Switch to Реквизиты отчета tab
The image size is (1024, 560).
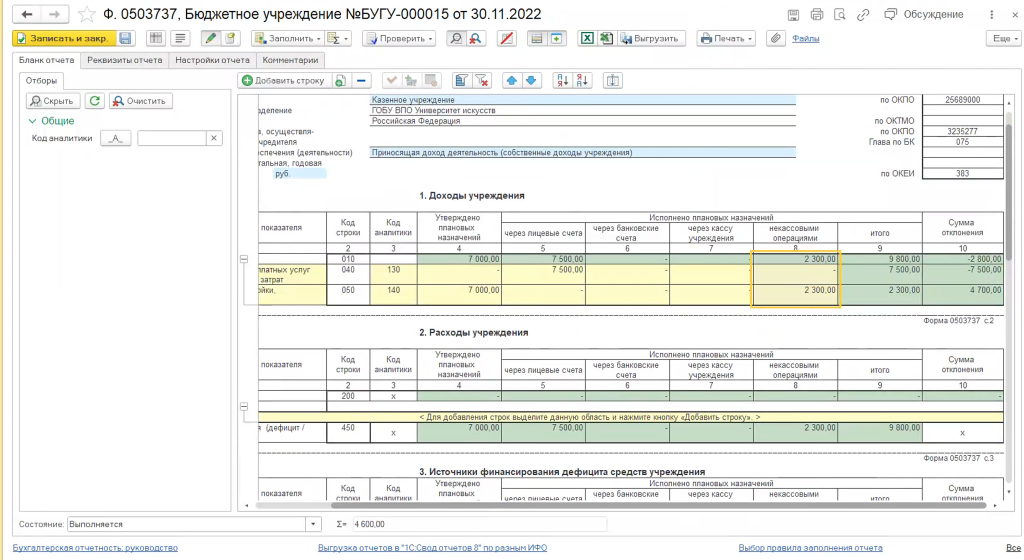pos(124,60)
